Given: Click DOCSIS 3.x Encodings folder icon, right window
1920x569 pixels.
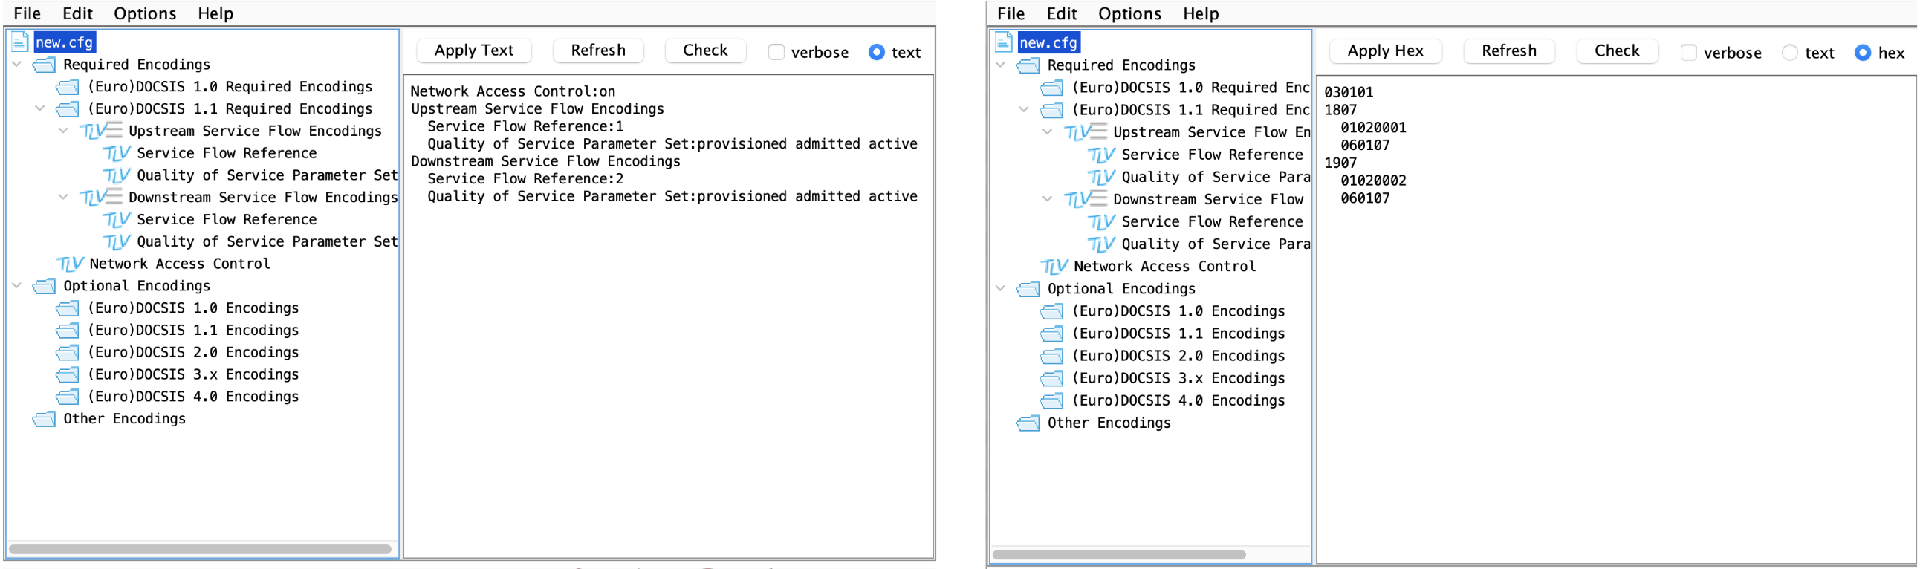Looking at the screenshot, I should pyautogui.click(x=1052, y=378).
